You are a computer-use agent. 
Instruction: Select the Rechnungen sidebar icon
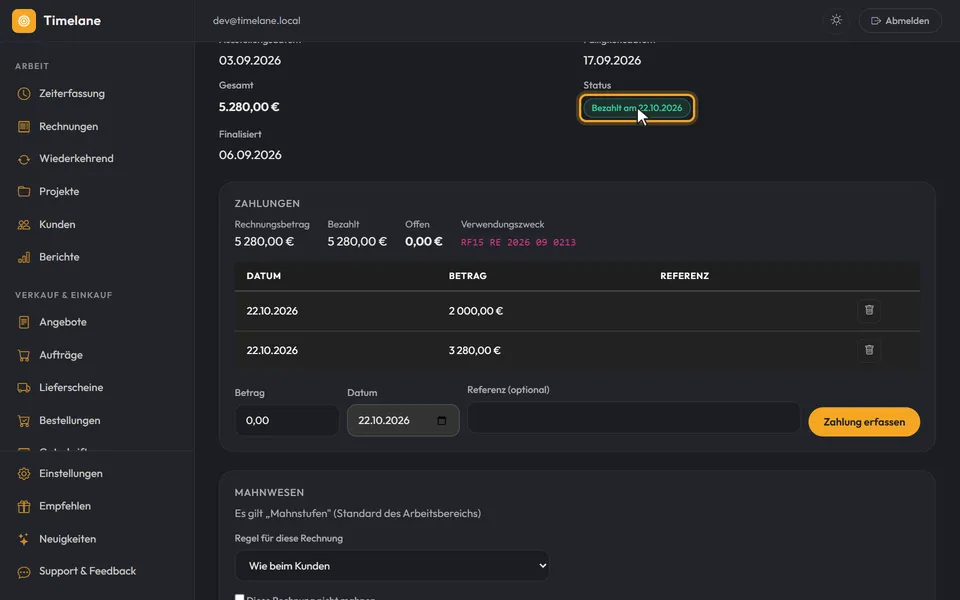24,127
